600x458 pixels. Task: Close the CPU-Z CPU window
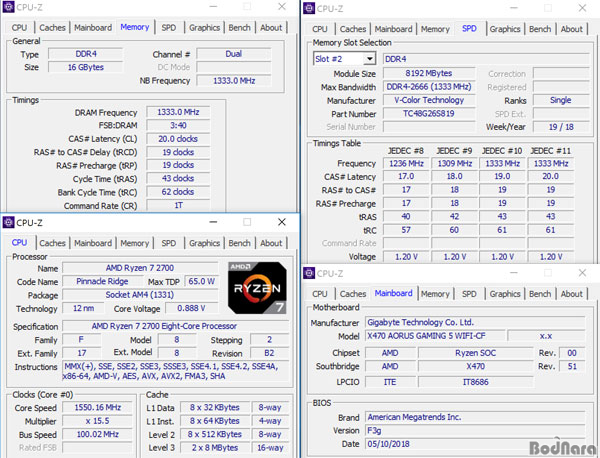click(x=282, y=222)
